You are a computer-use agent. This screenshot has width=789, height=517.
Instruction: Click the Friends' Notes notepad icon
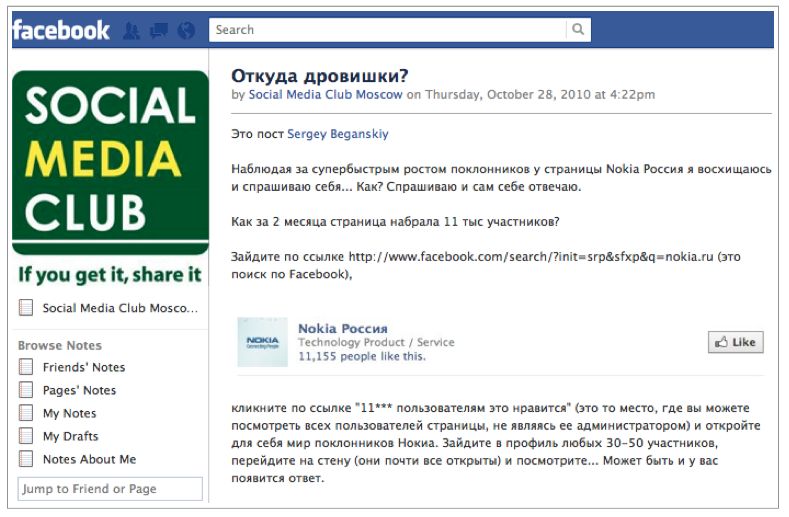click(26, 366)
